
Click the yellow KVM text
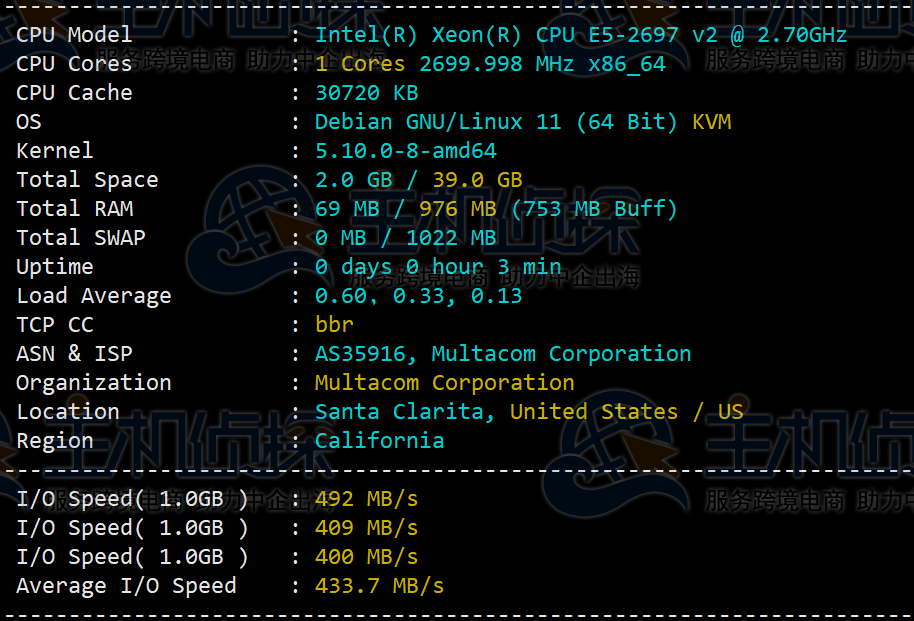tap(711, 122)
